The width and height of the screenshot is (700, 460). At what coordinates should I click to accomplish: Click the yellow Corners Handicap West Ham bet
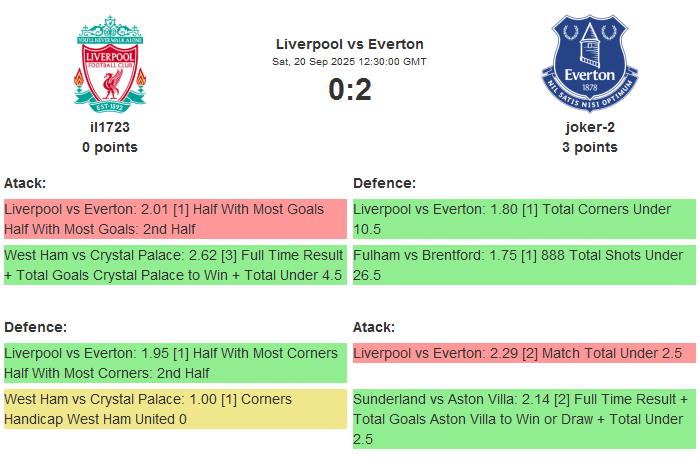pos(175,409)
